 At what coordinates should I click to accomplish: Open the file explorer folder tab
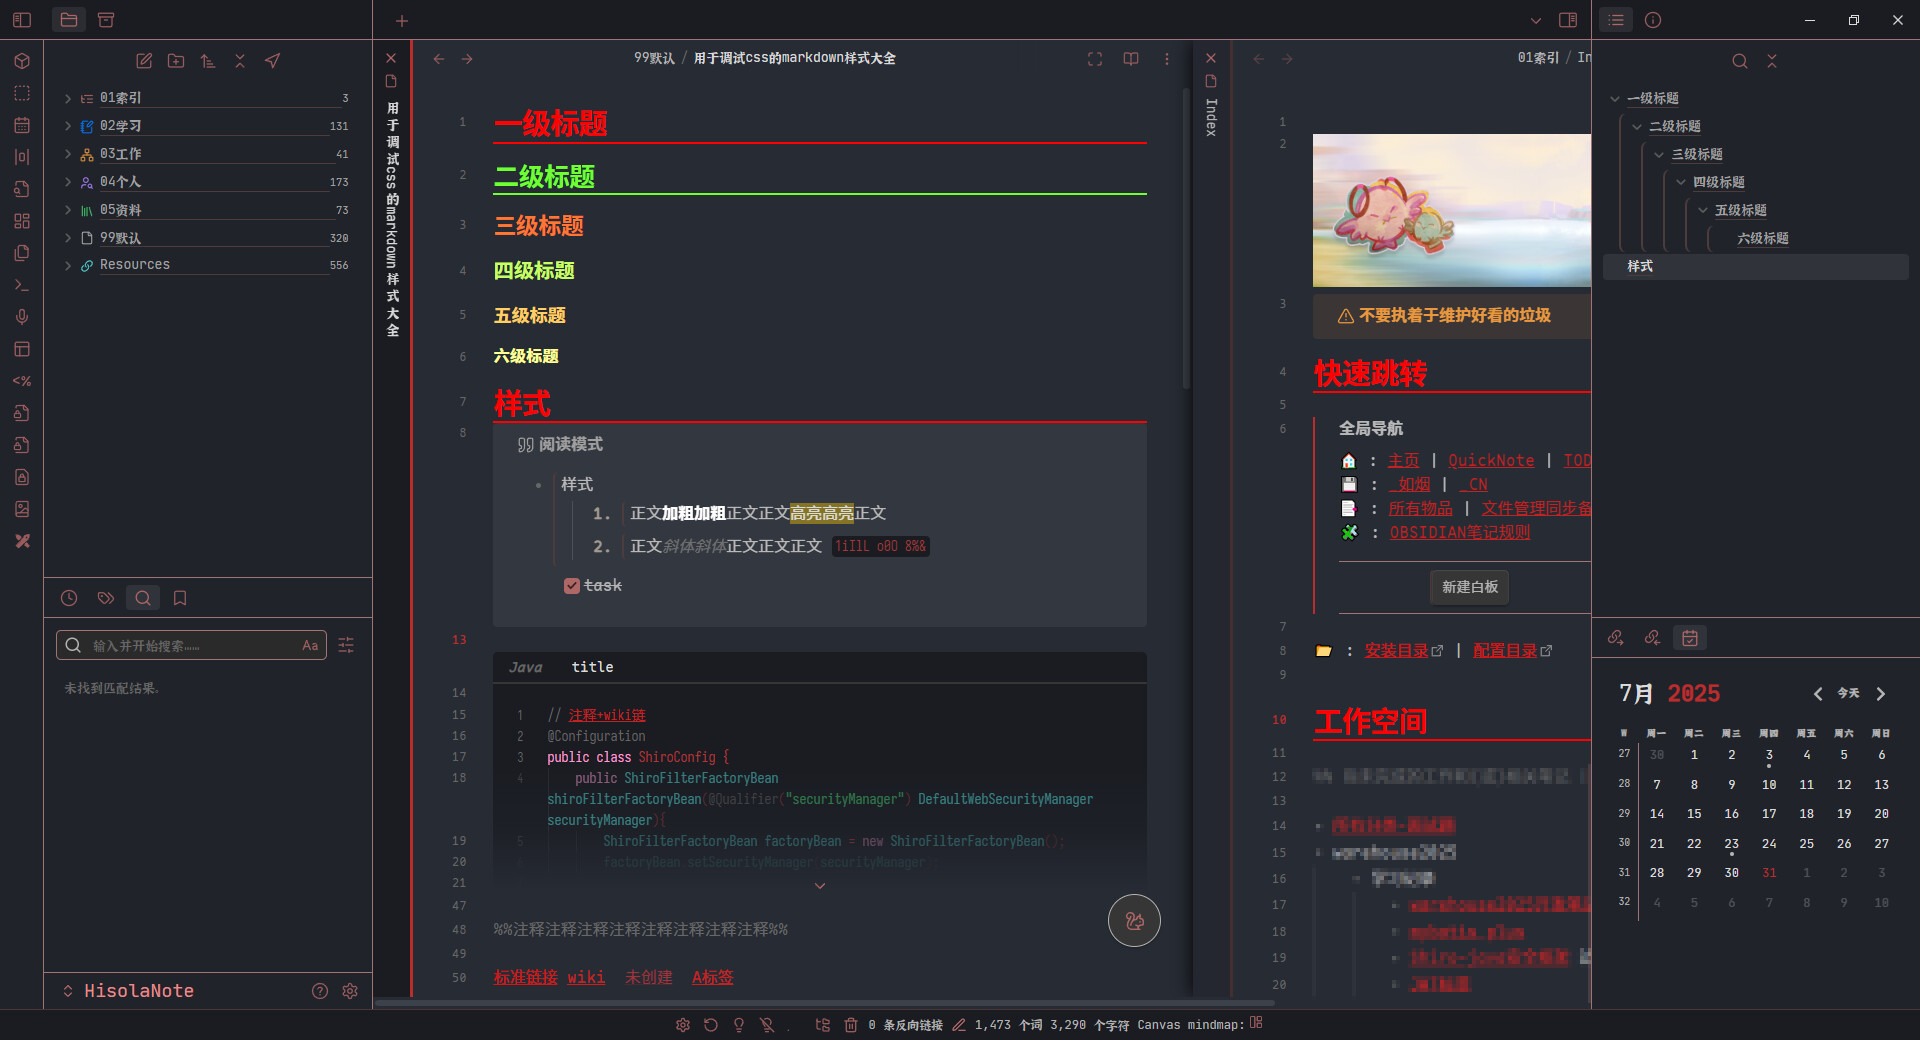[69, 20]
